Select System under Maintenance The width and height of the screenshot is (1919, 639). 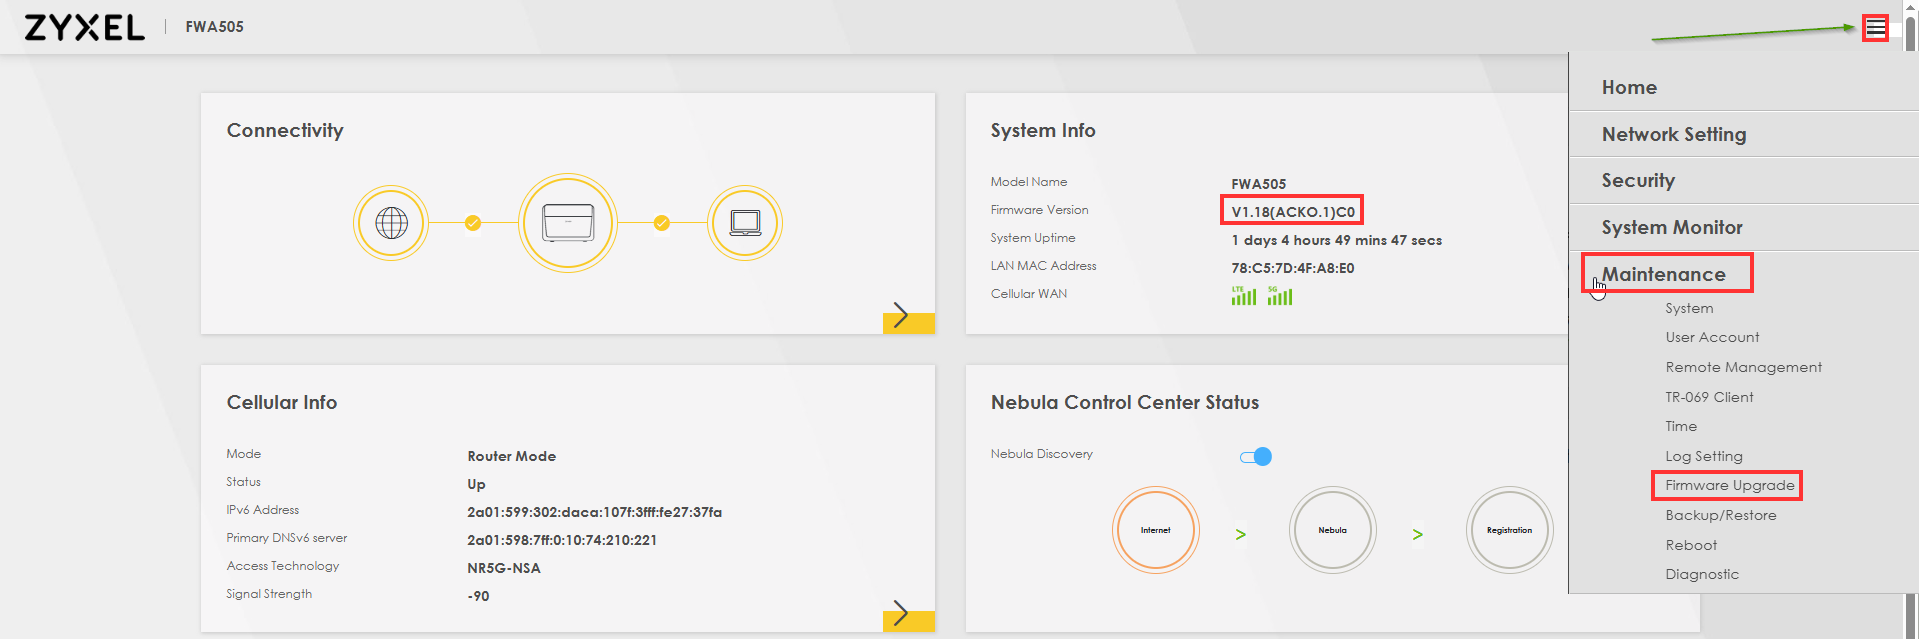pos(1689,309)
